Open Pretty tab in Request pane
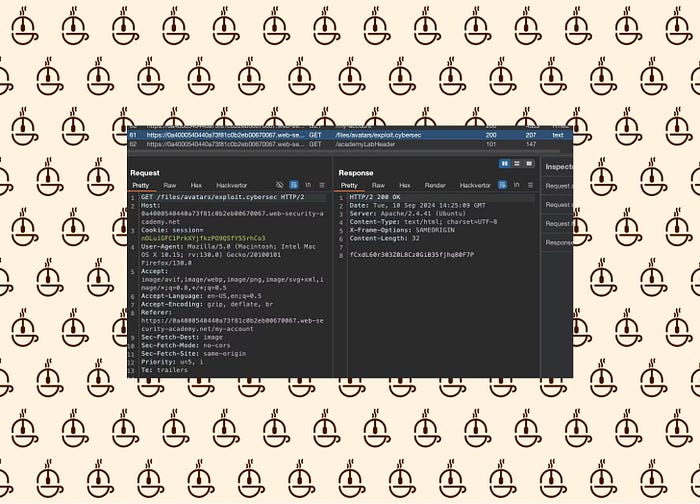This screenshot has height=504, width=700. click(141, 185)
